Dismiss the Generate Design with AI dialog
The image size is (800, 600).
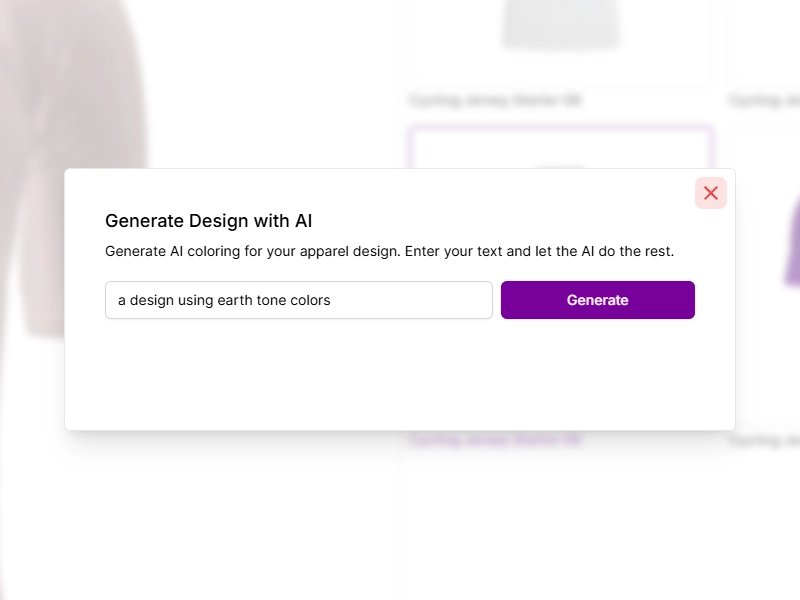[x=711, y=193]
